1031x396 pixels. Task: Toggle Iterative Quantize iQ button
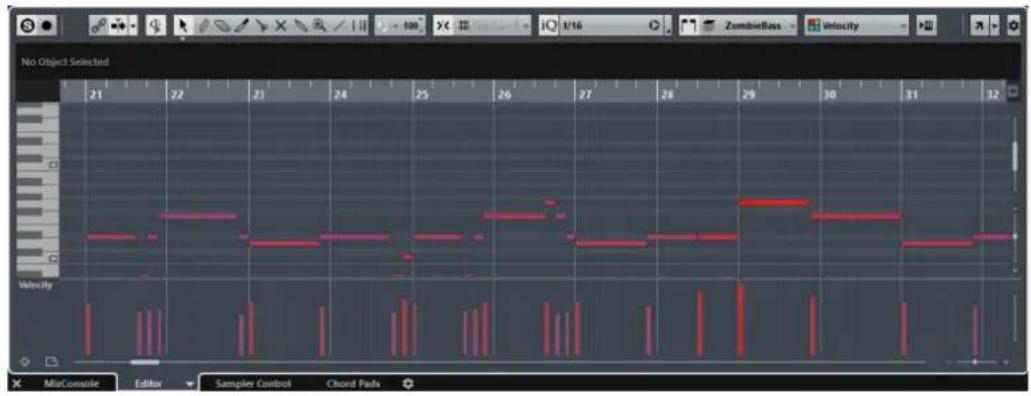pos(548,25)
